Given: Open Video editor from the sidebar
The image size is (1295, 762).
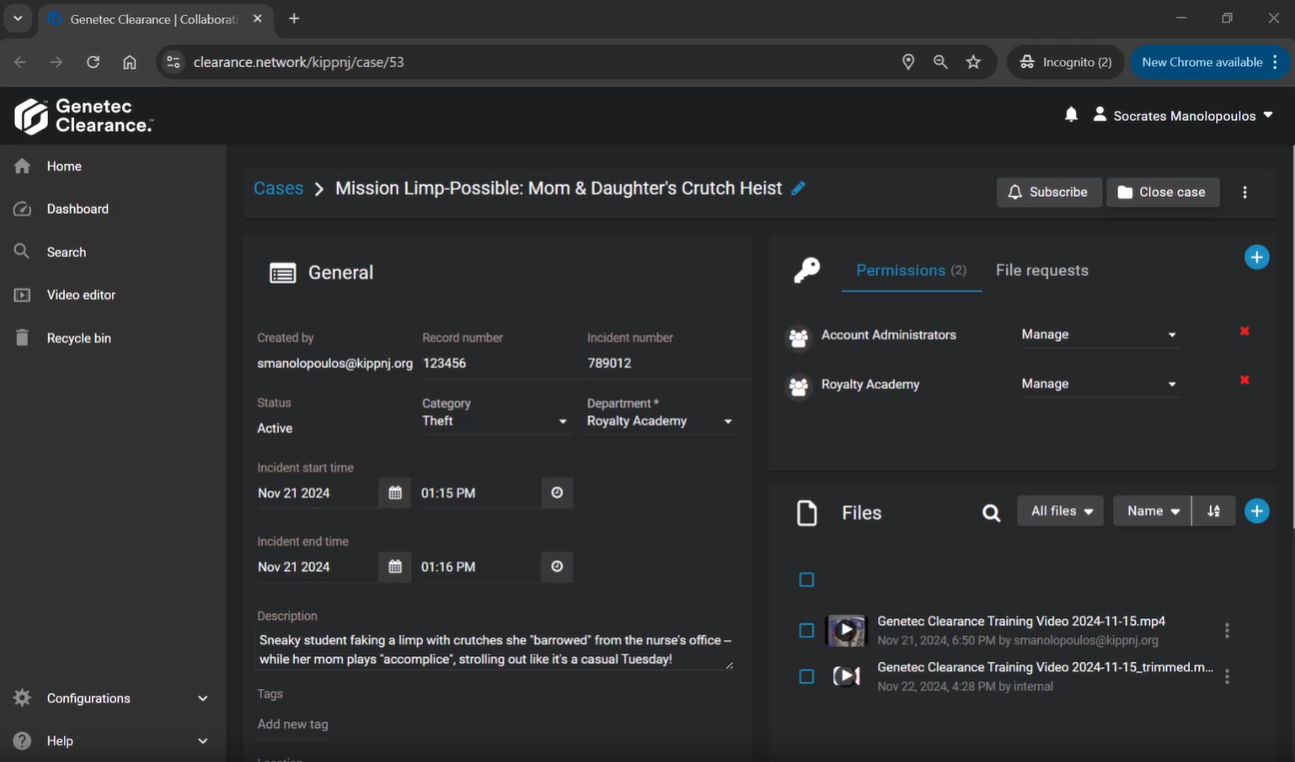Looking at the screenshot, I should click(81, 295).
